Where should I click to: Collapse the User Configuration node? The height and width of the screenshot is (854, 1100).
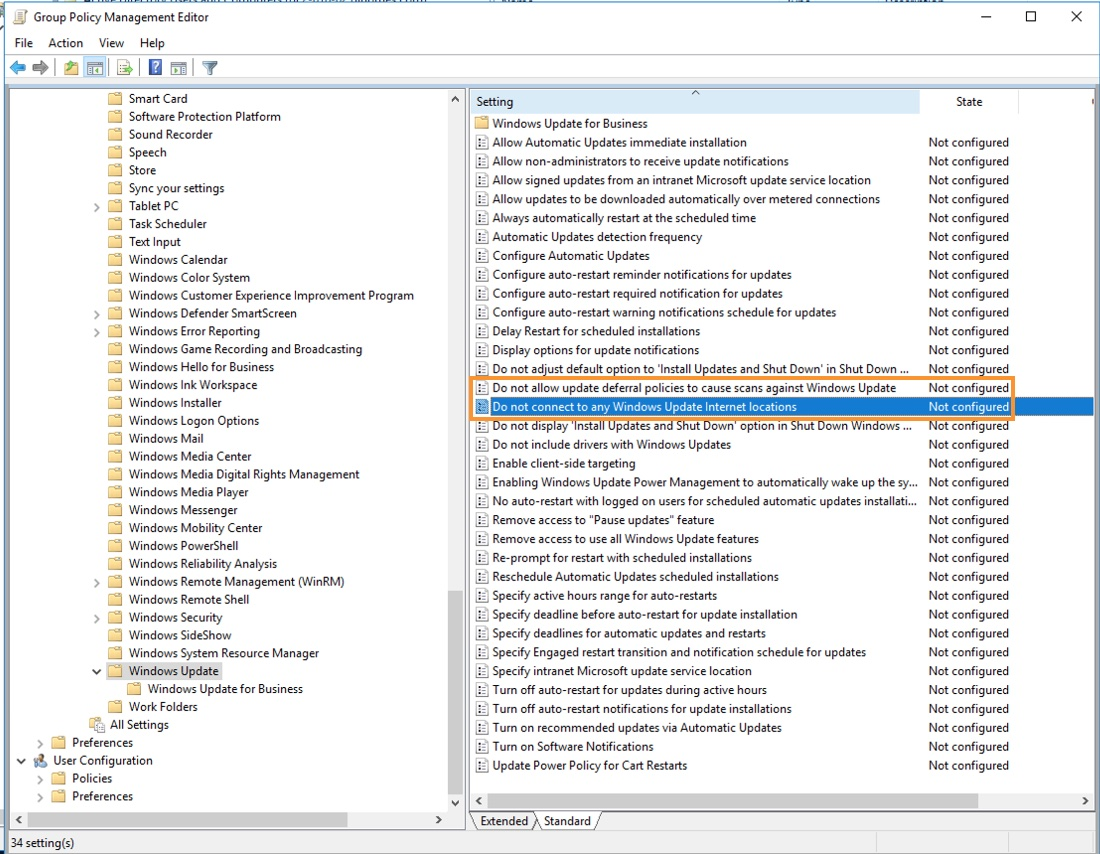click(x=21, y=760)
